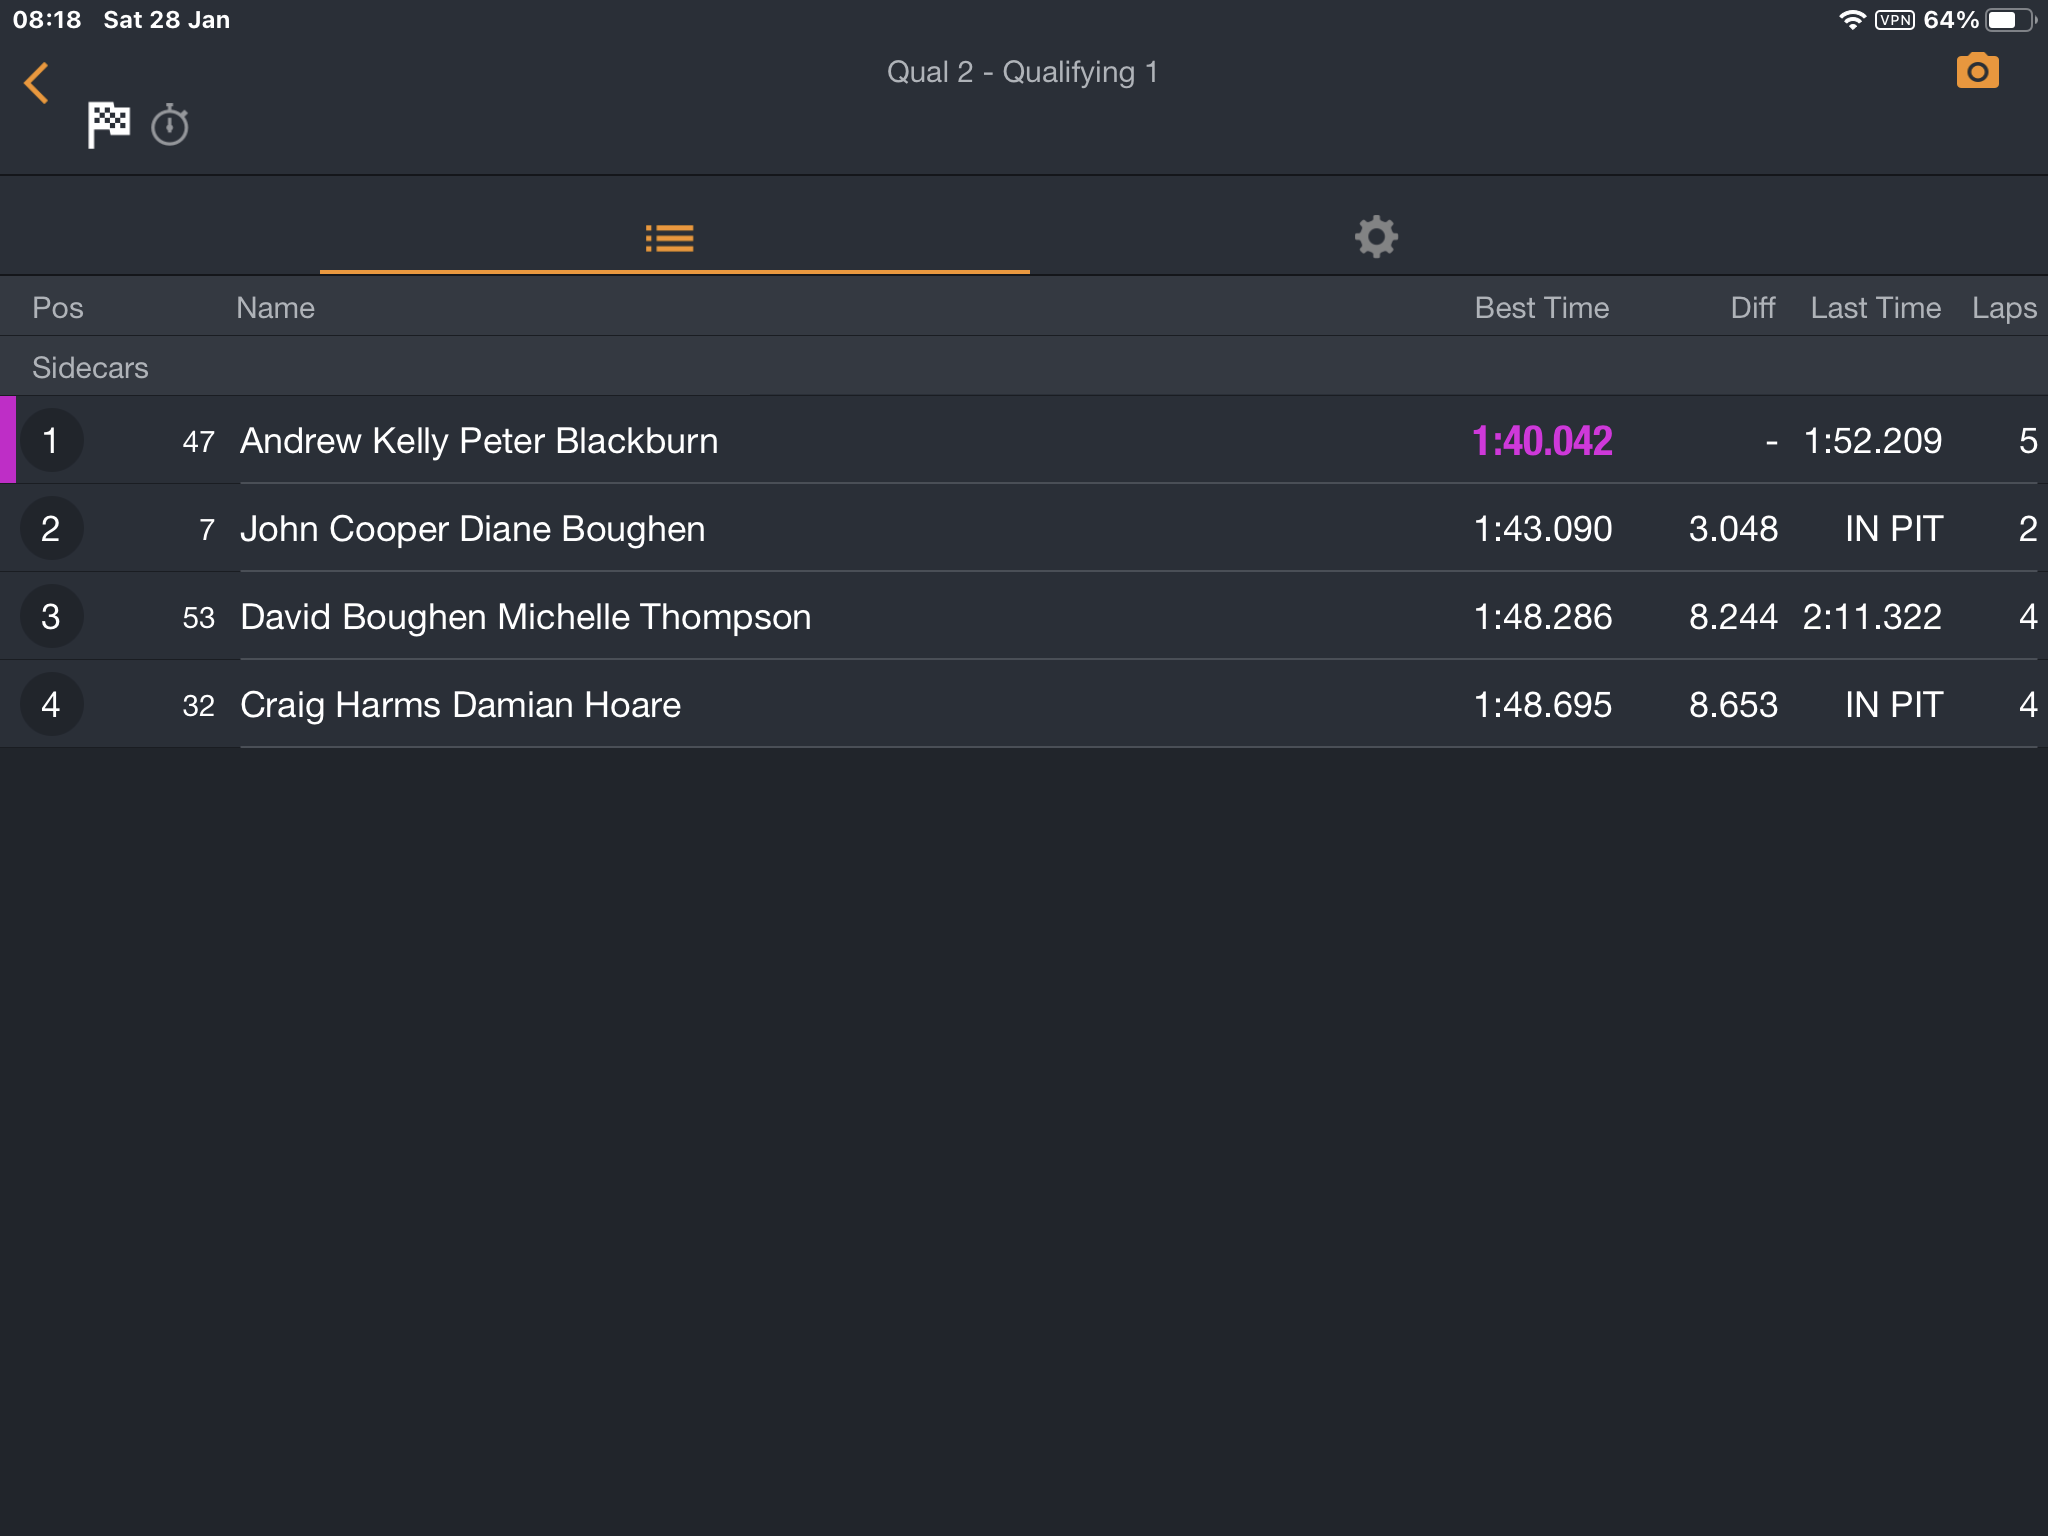Image resolution: width=2048 pixels, height=1536 pixels.
Task: Select the checkered flag icon
Action: pos(108,125)
